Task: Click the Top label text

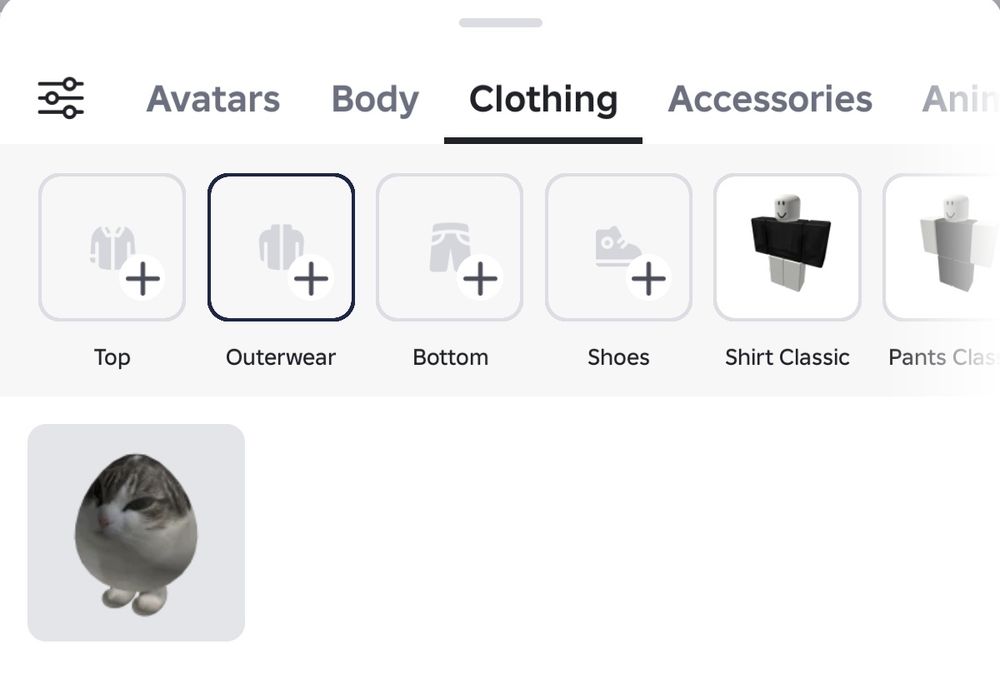Action: point(112,358)
